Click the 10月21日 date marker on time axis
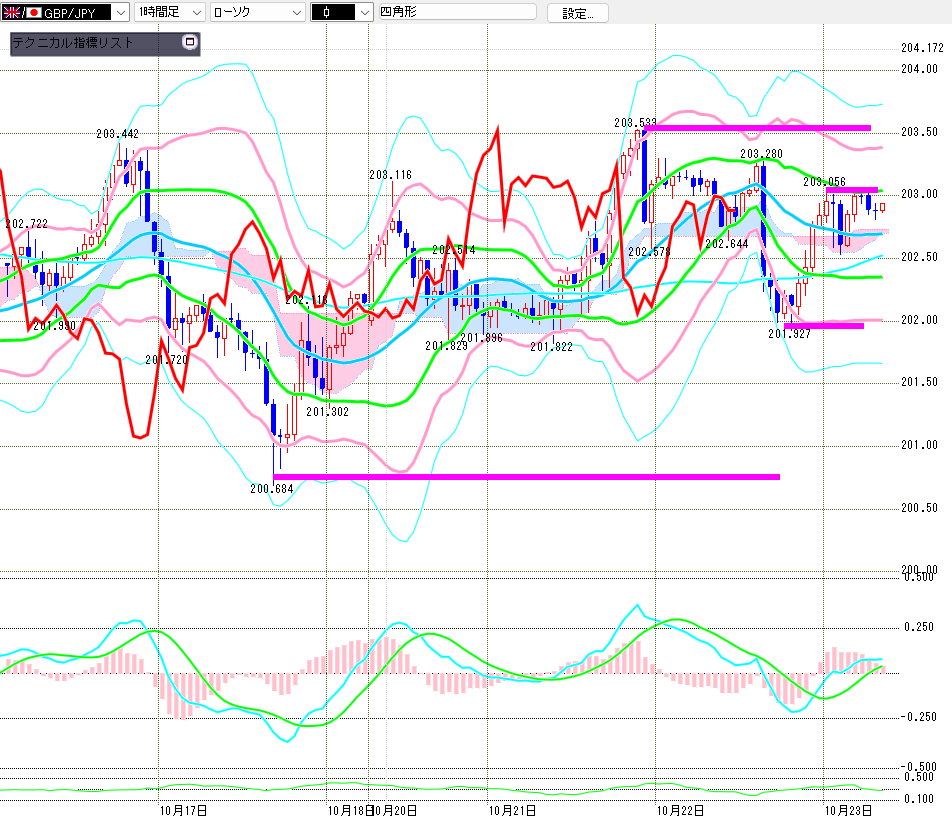Viewport: 952px width, 818px height. point(511,809)
